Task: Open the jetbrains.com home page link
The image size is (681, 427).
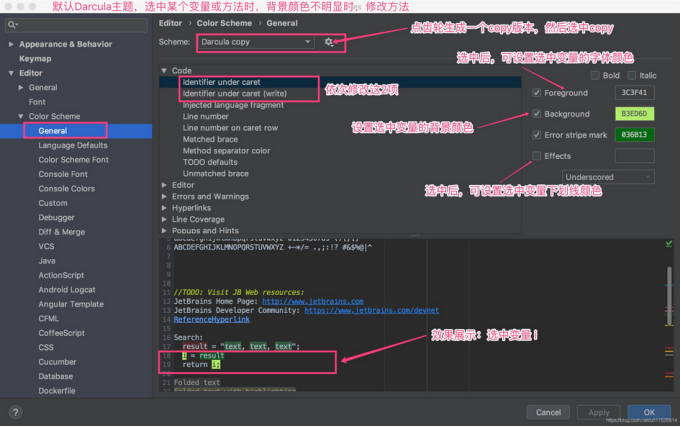Action: (x=313, y=301)
